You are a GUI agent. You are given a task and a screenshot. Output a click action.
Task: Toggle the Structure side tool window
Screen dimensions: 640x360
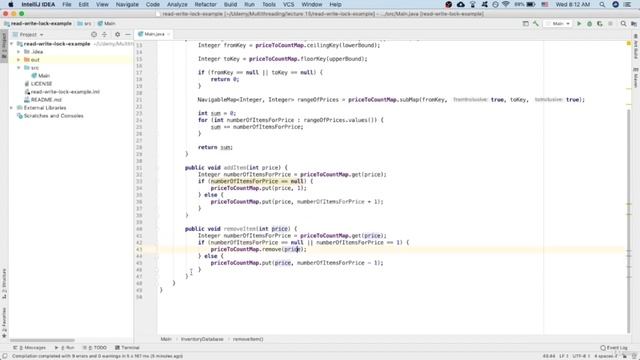pos(4,283)
